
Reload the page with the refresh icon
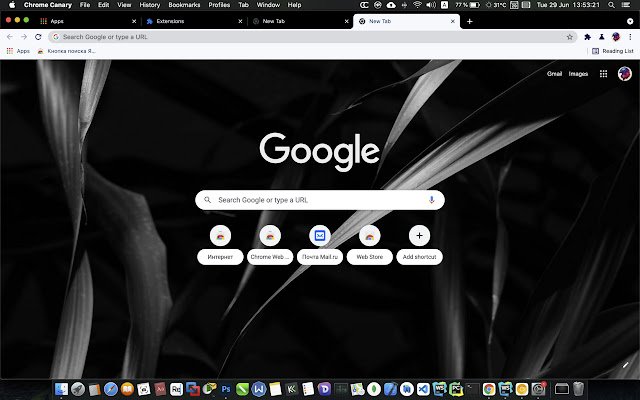click(38, 37)
